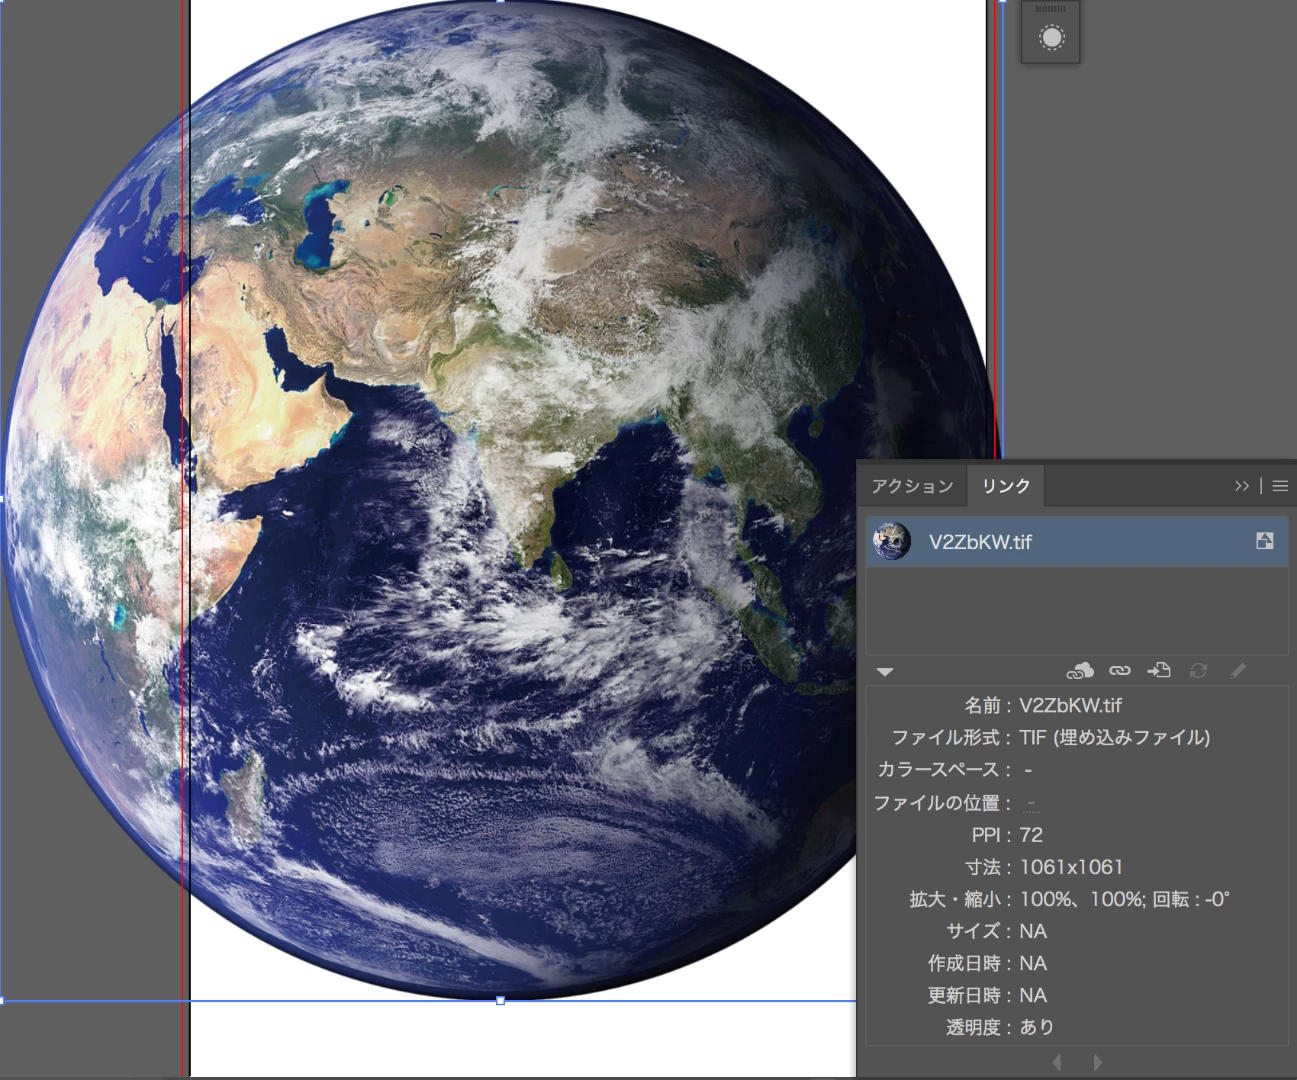The width and height of the screenshot is (1297, 1080).
Task: Click the embedded-file icon on V2ZbKW.tif row
Action: [1265, 541]
